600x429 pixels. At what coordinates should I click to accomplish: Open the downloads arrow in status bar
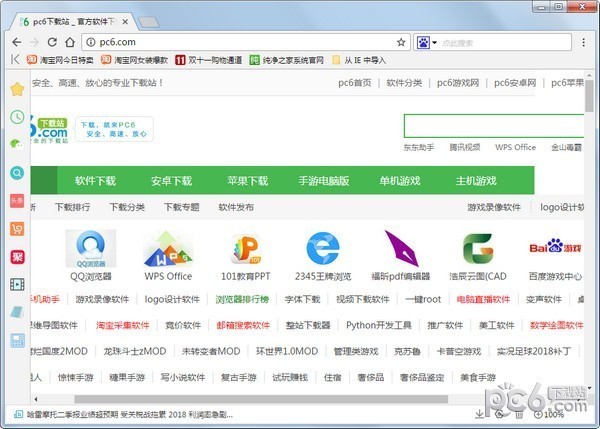pos(479,414)
